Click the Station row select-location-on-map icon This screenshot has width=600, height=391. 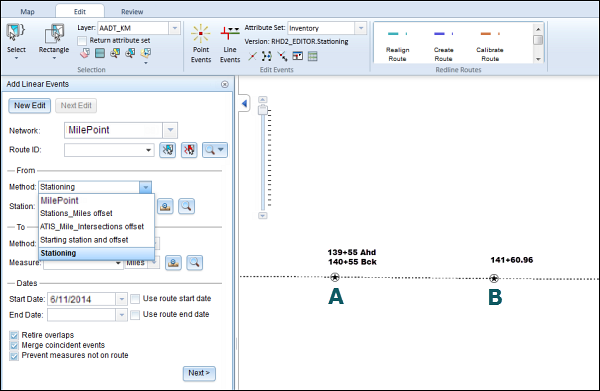(165, 206)
